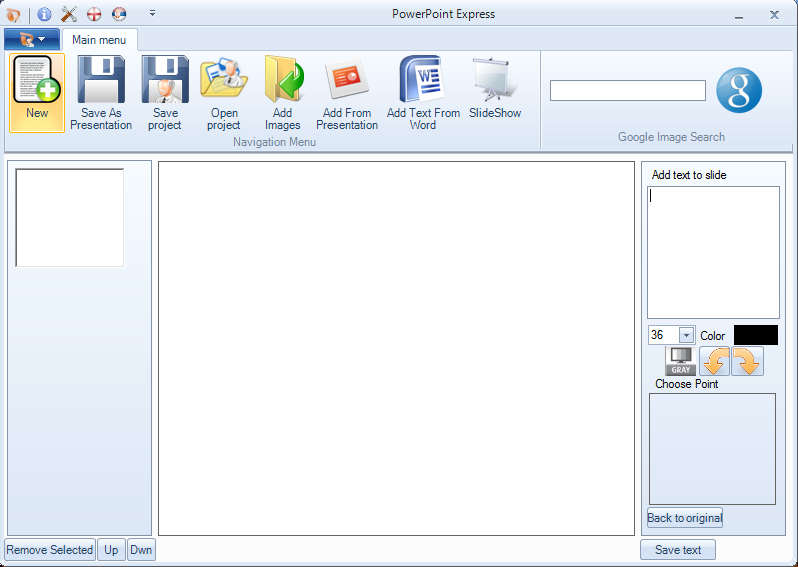Click Add From Presentation icon
Screen dimensions: 798x567
(347, 81)
